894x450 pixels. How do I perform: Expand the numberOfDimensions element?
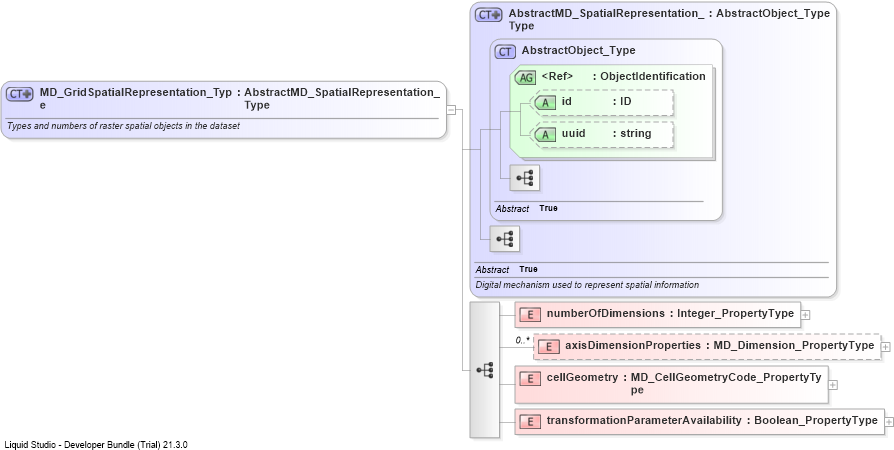[805, 314]
